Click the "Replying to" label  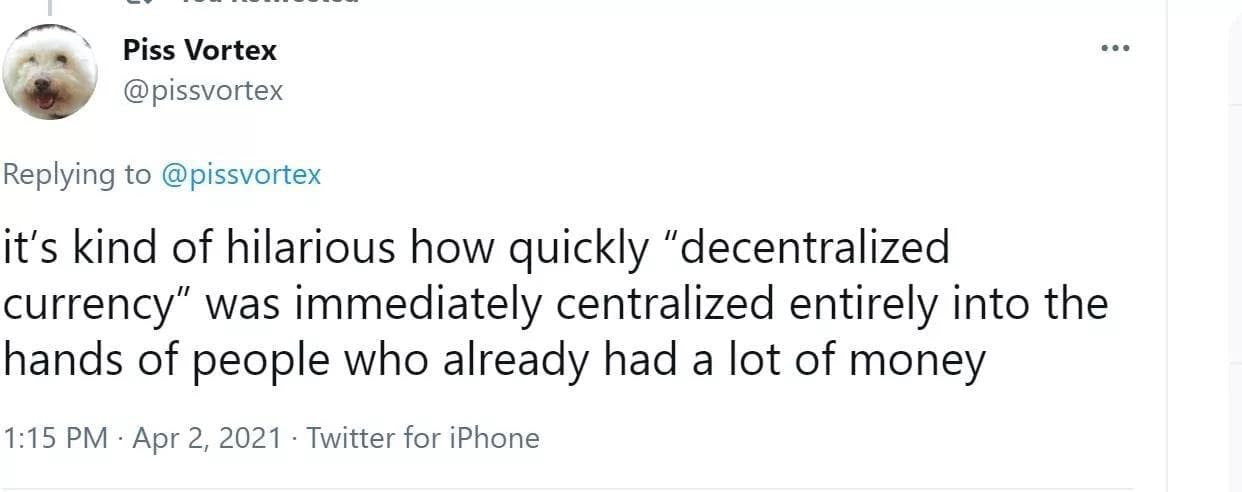tap(77, 174)
